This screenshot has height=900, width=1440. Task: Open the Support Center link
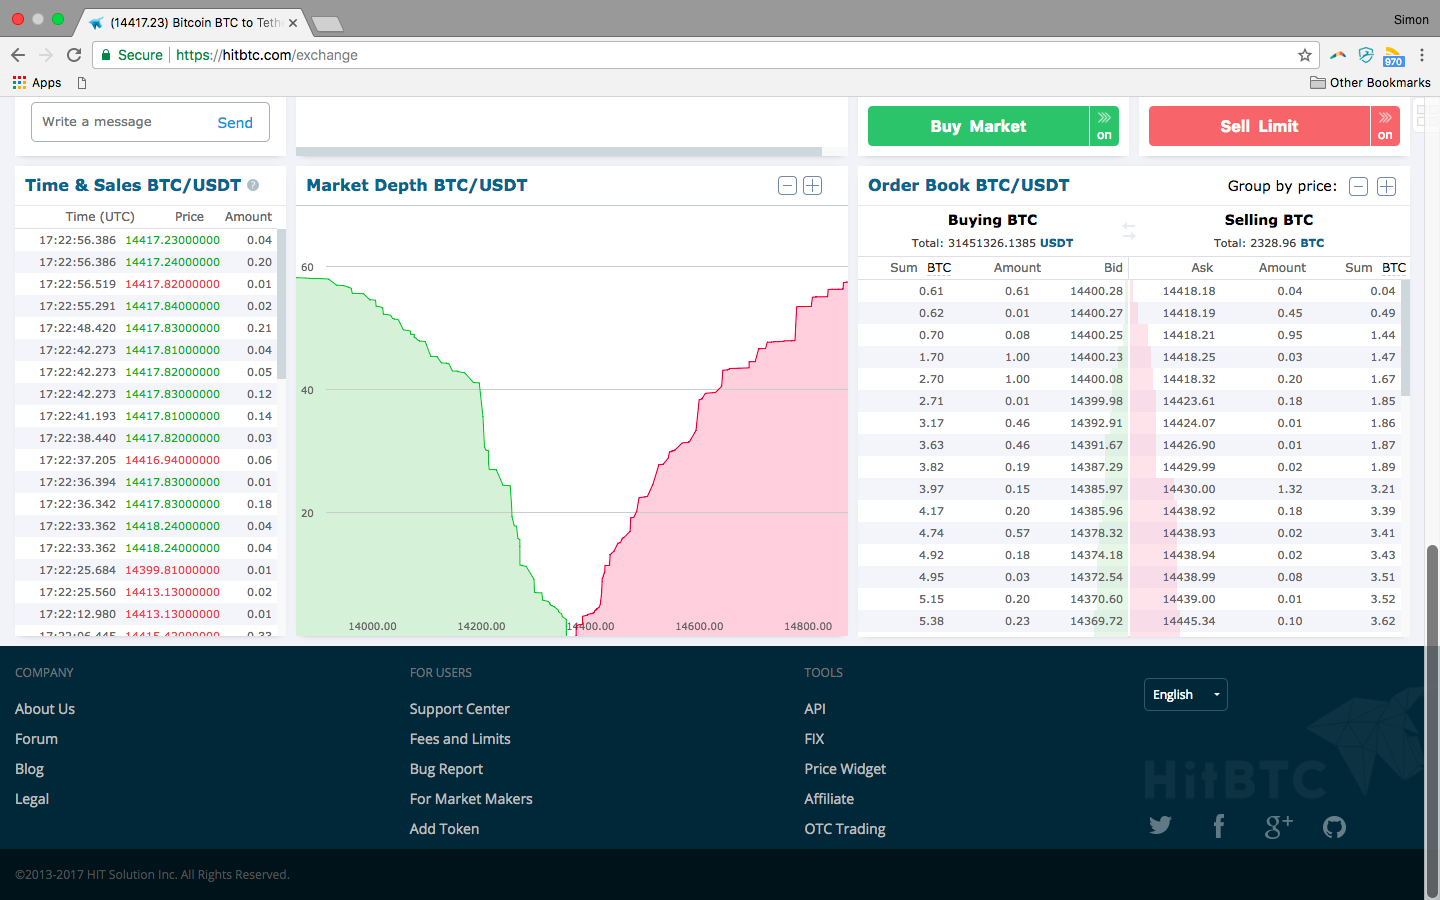click(459, 709)
